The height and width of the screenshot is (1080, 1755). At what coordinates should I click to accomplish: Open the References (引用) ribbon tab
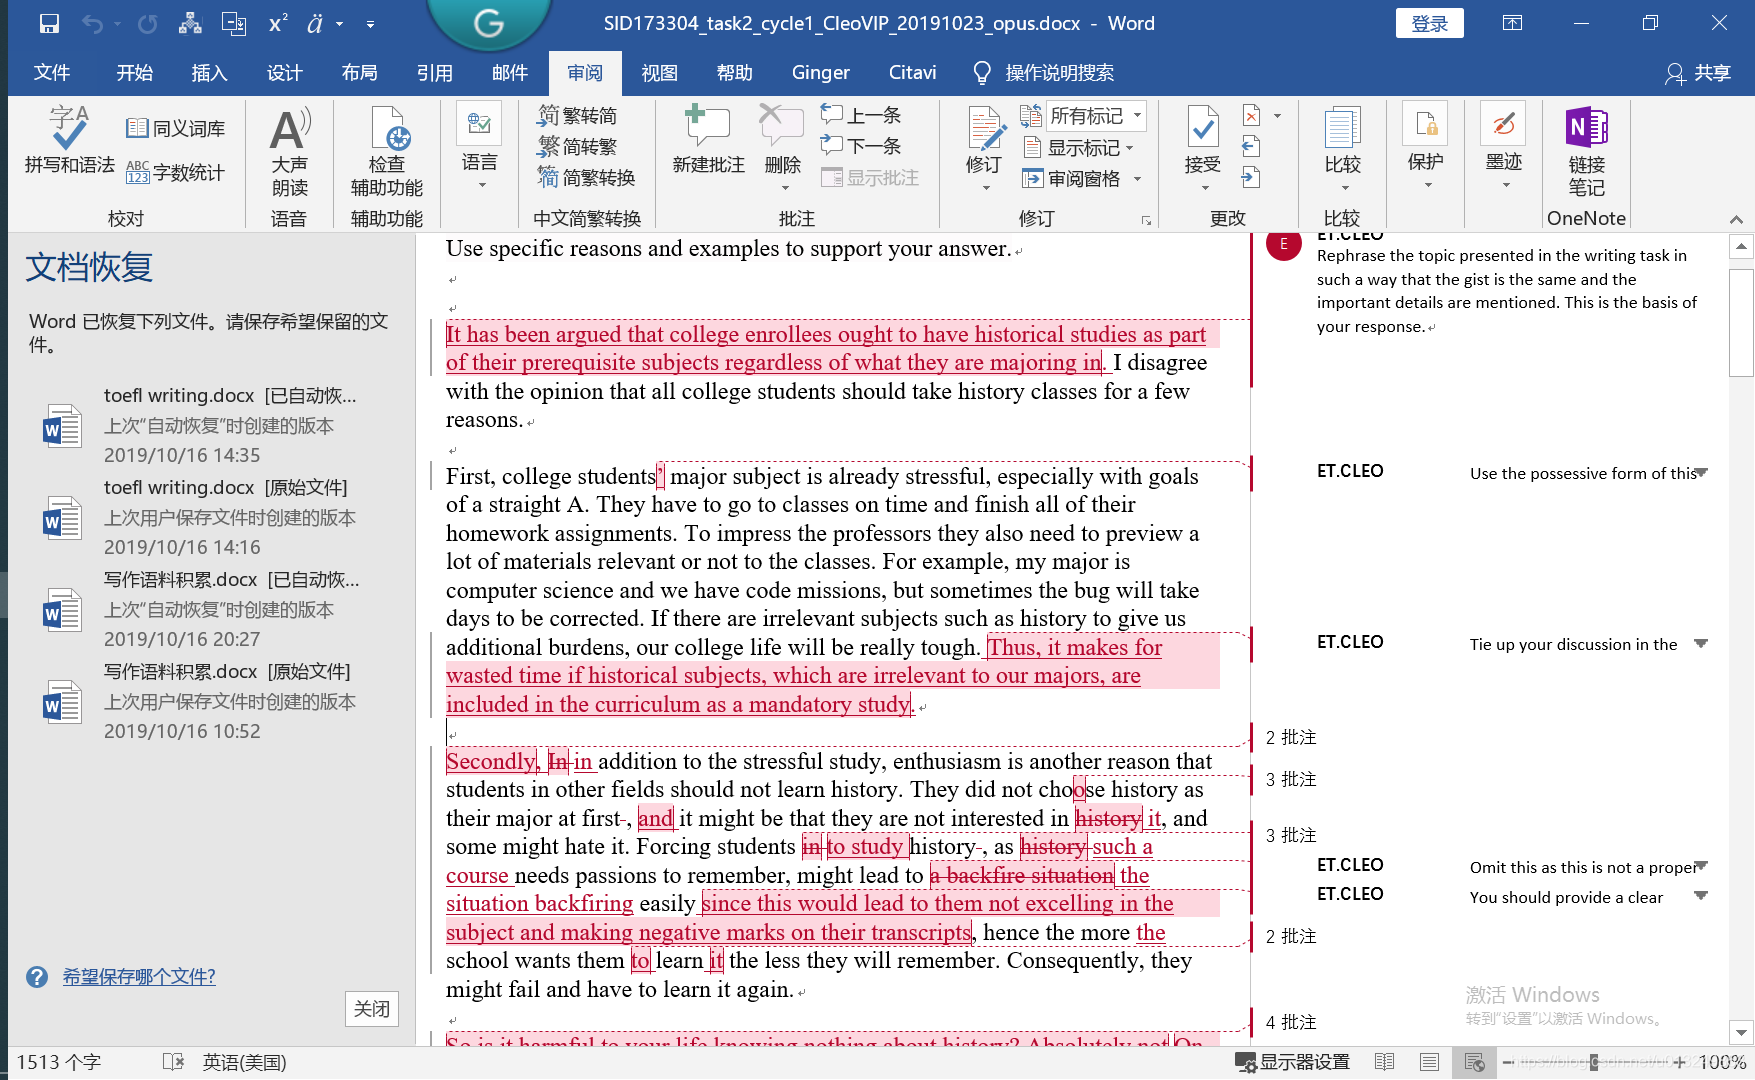coord(434,73)
